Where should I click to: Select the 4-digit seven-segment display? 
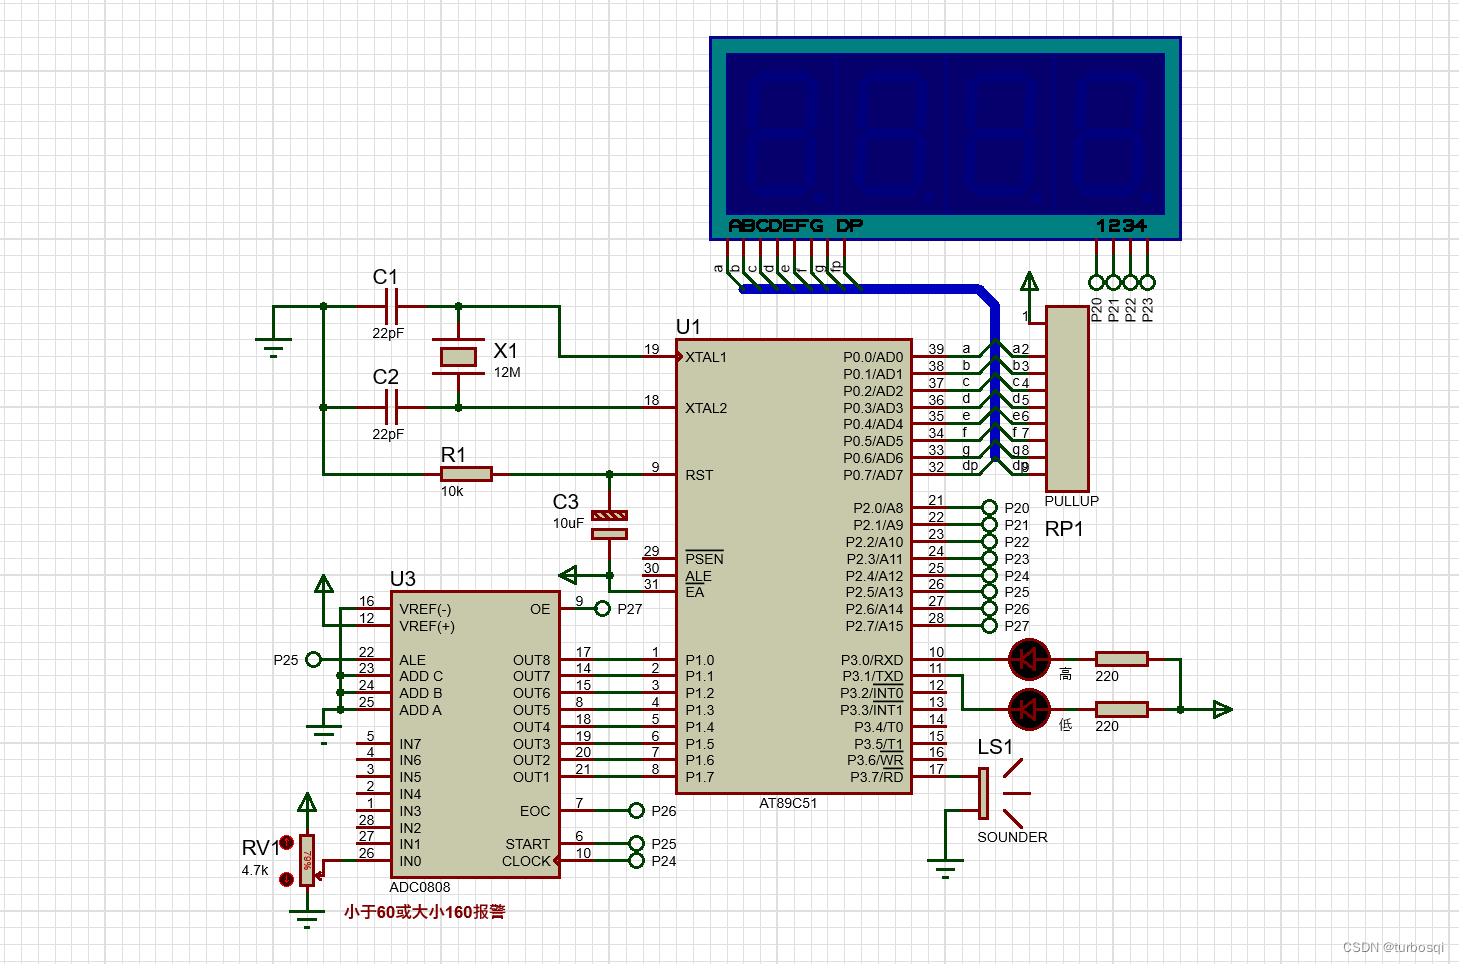945,138
